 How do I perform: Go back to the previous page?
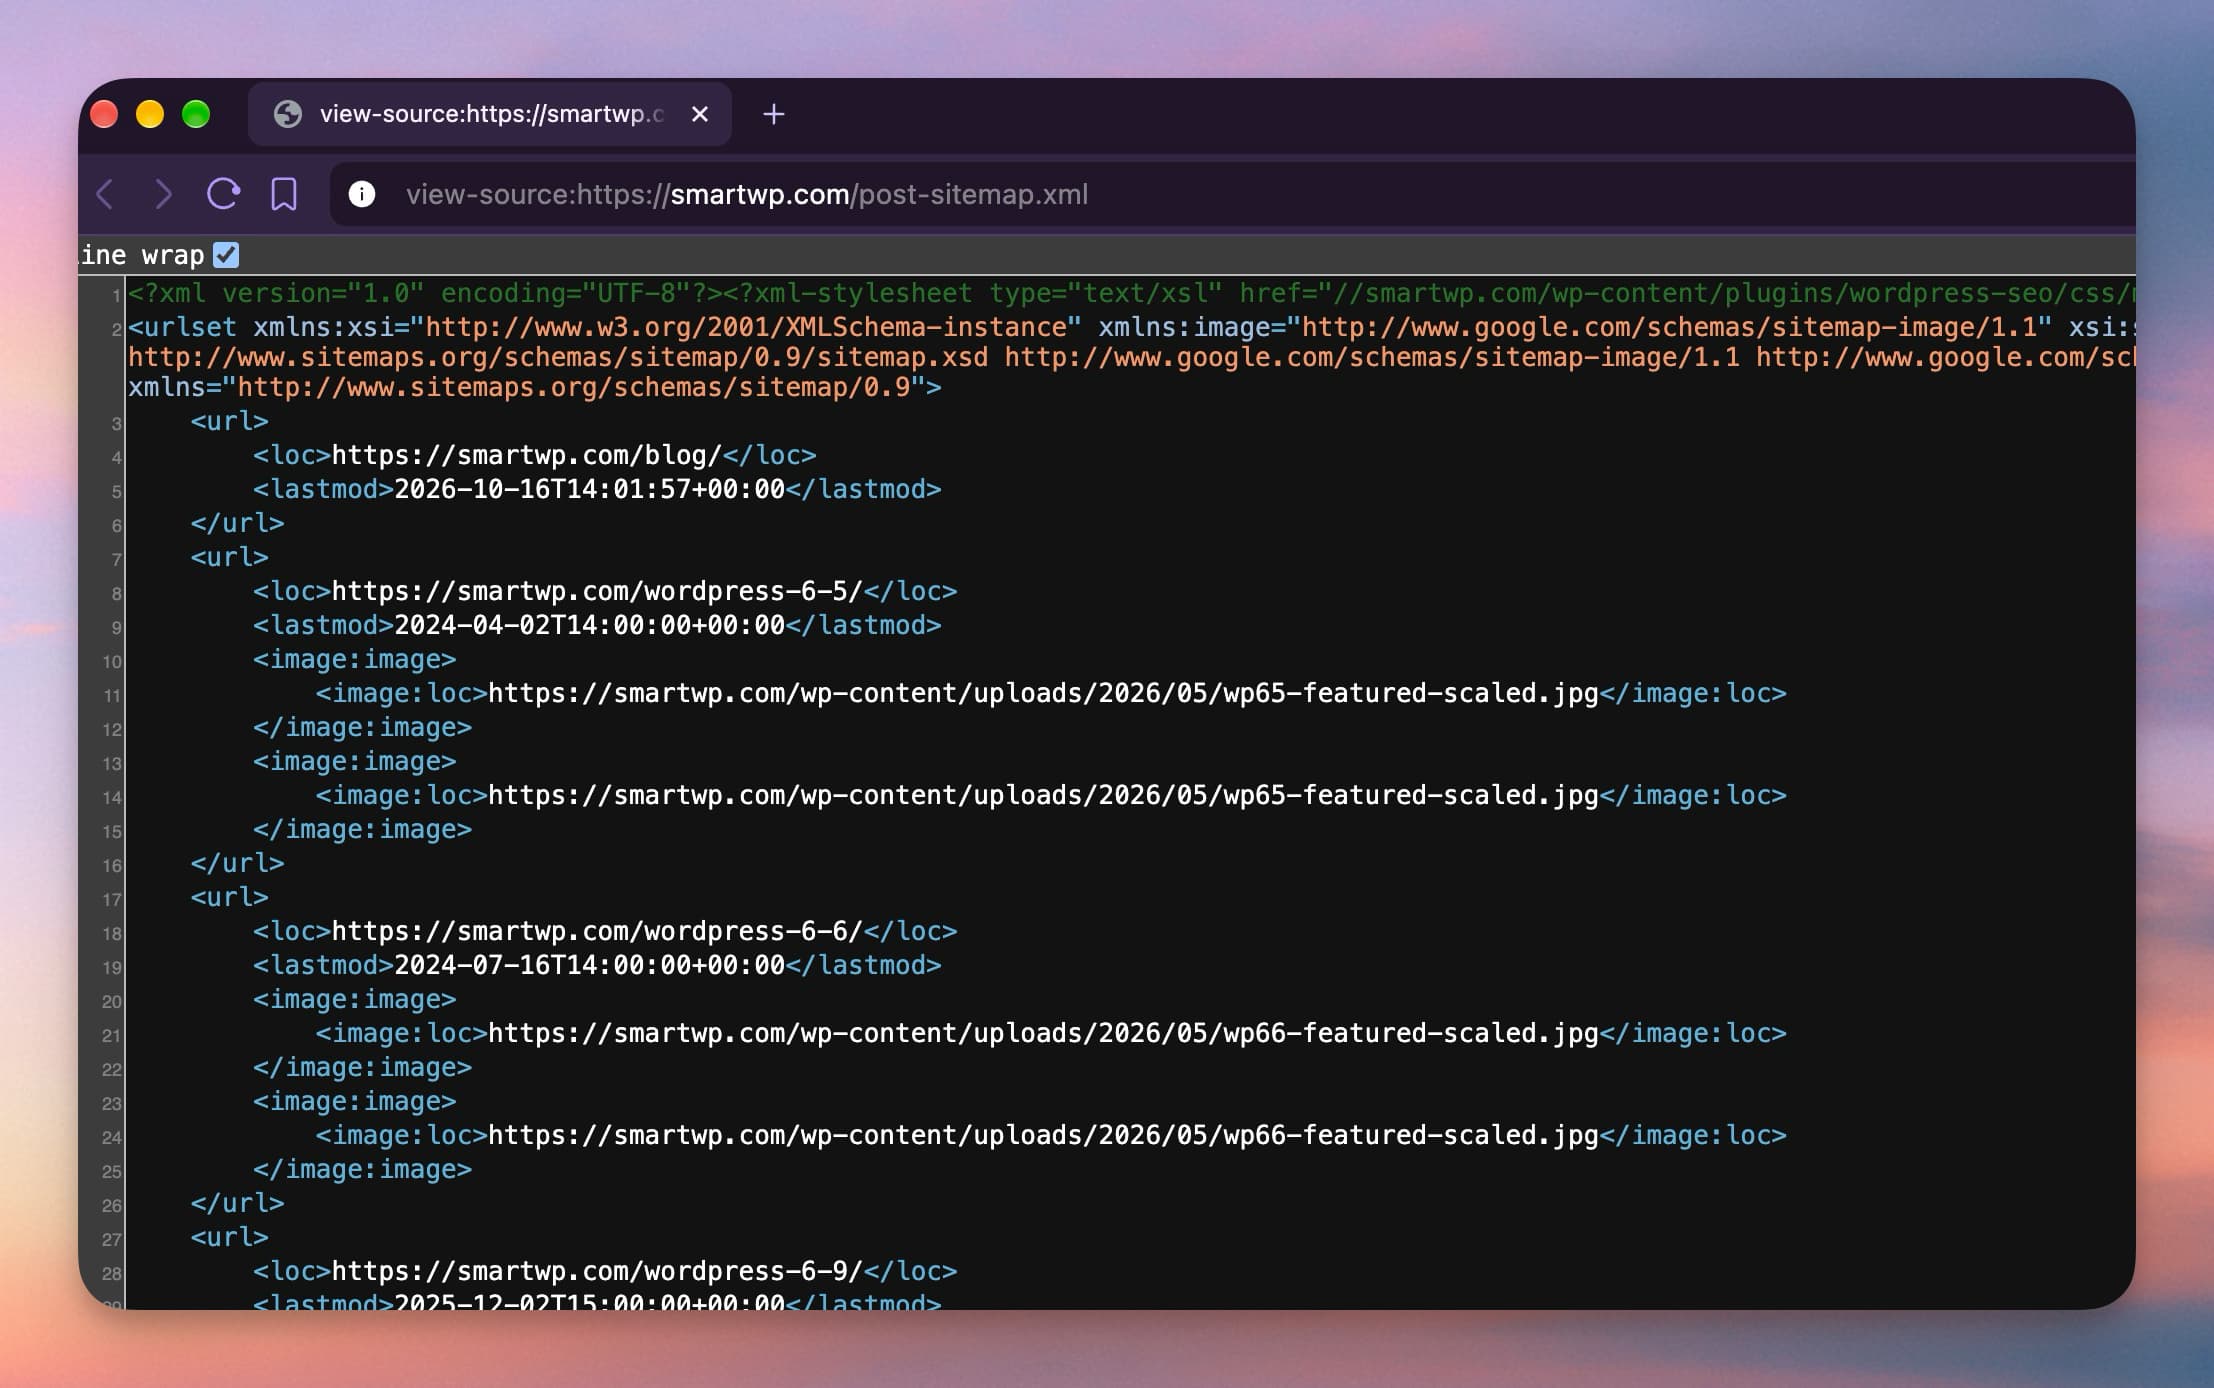click(x=106, y=194)
